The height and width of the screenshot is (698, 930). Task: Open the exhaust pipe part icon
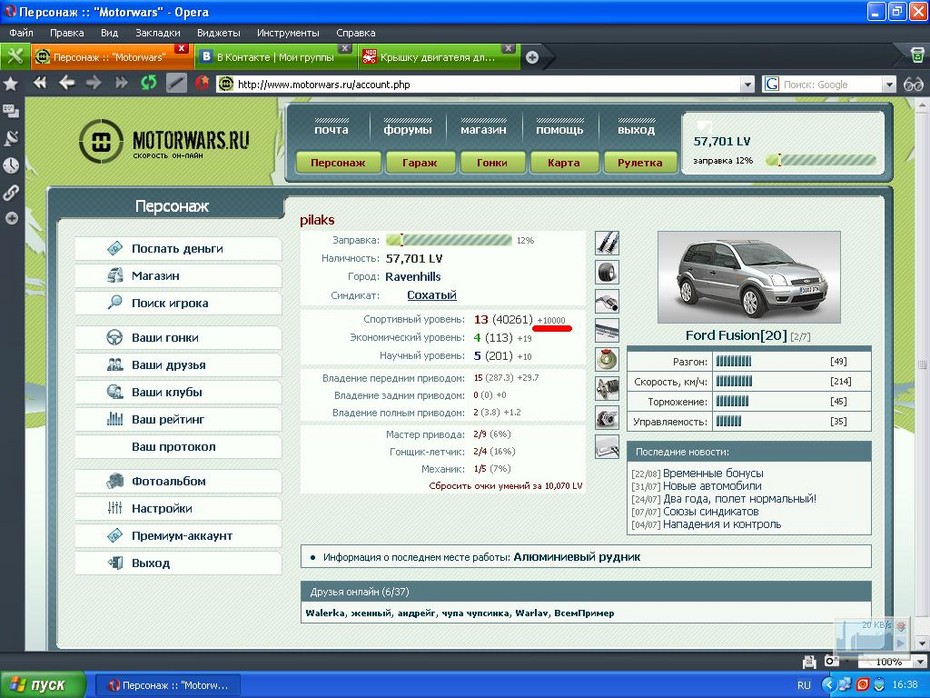click(607, 301)
